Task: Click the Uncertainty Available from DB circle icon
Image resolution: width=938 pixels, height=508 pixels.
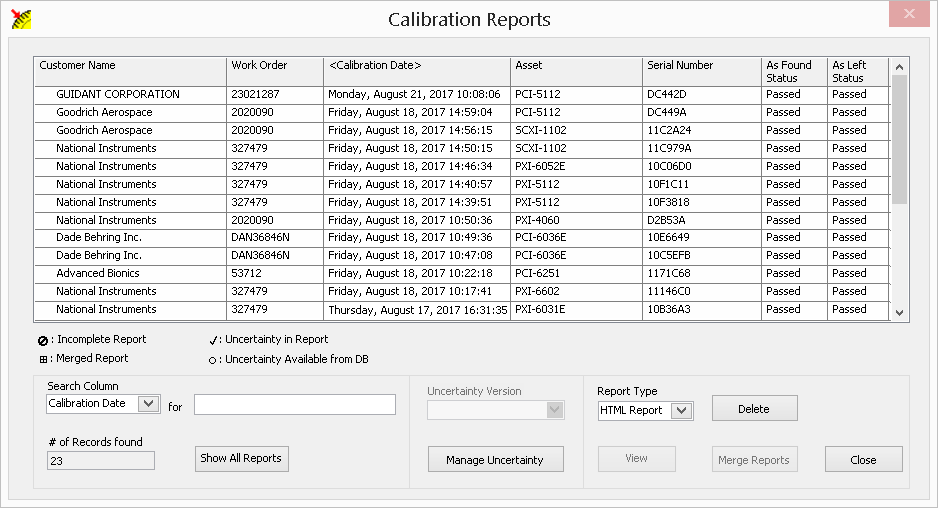Action: click(x=213, y=360)
